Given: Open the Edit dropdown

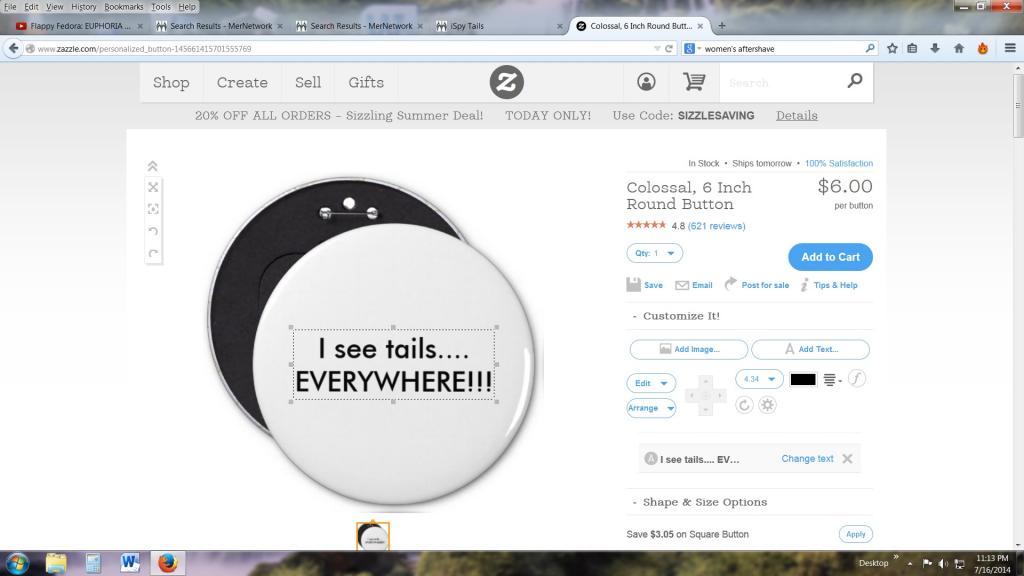Looking at the screenshot, I should click(651, 383).
